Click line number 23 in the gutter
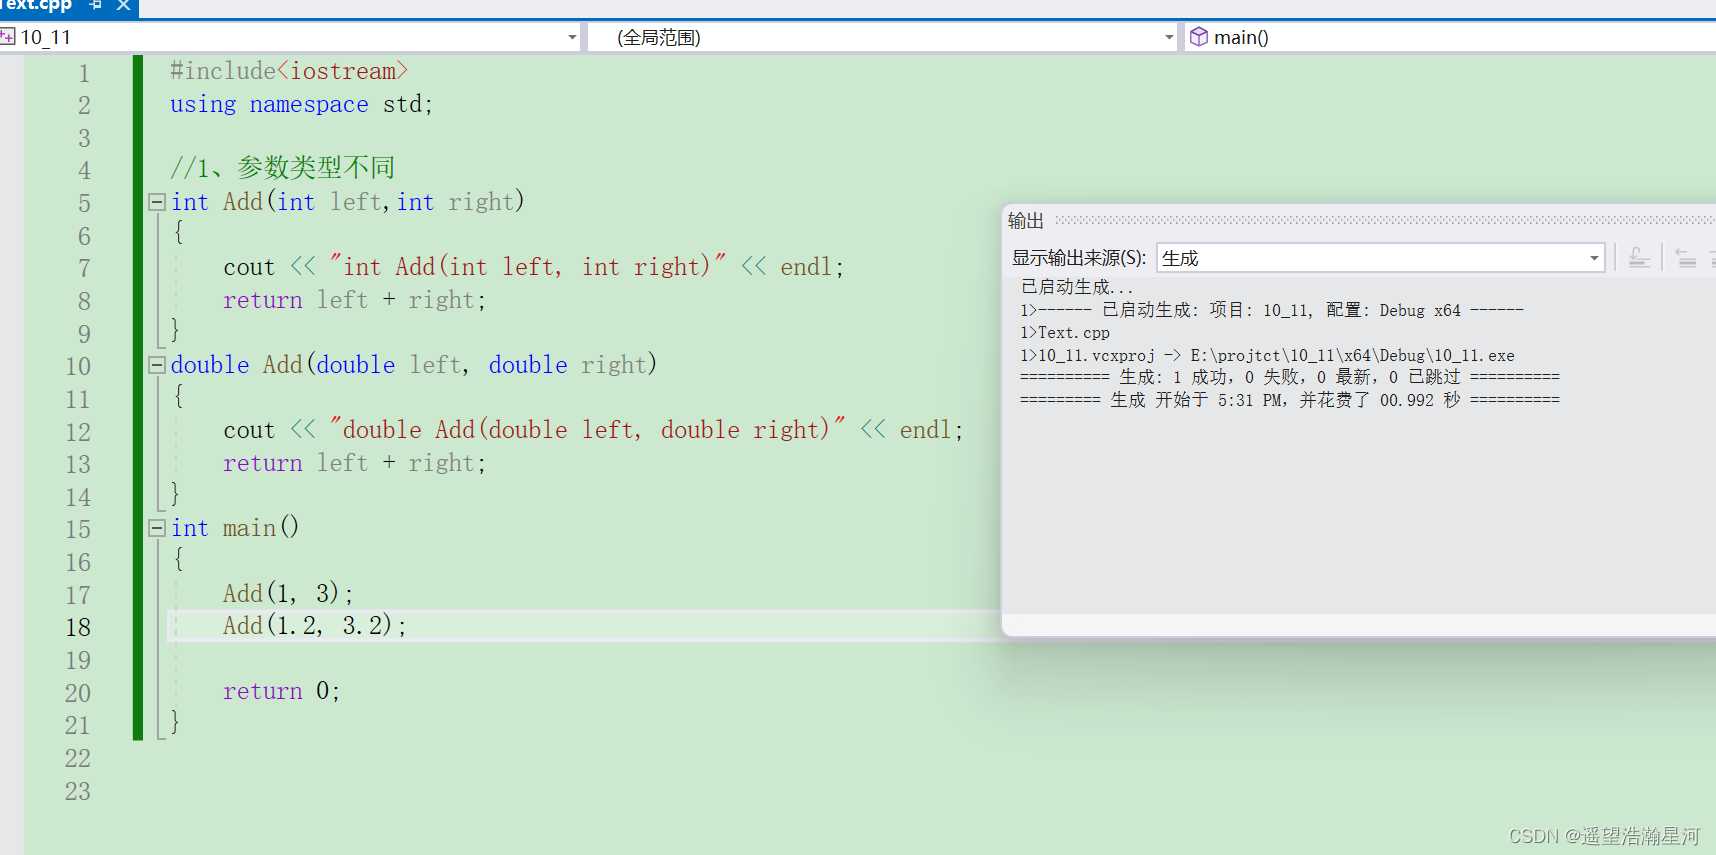The width and height of the screenshot is (1716, 855). click(78, 791)
